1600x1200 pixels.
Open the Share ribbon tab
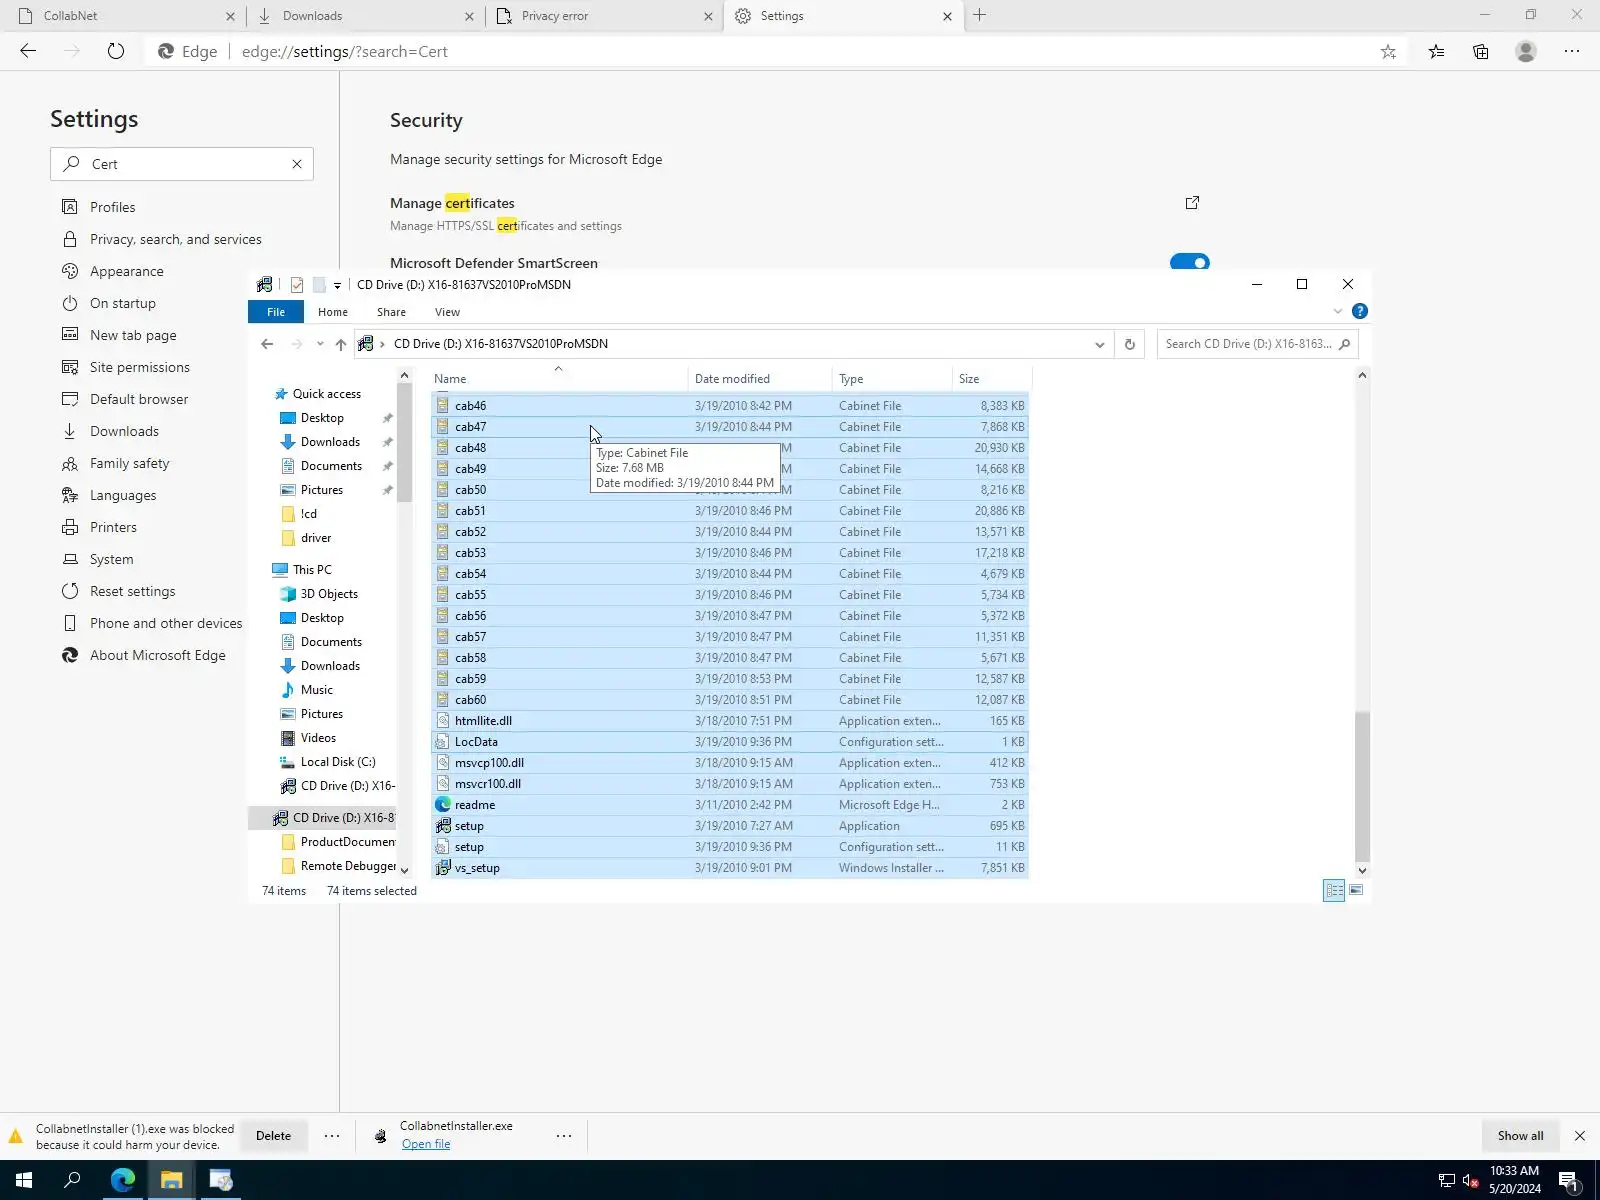click(391, 312)
